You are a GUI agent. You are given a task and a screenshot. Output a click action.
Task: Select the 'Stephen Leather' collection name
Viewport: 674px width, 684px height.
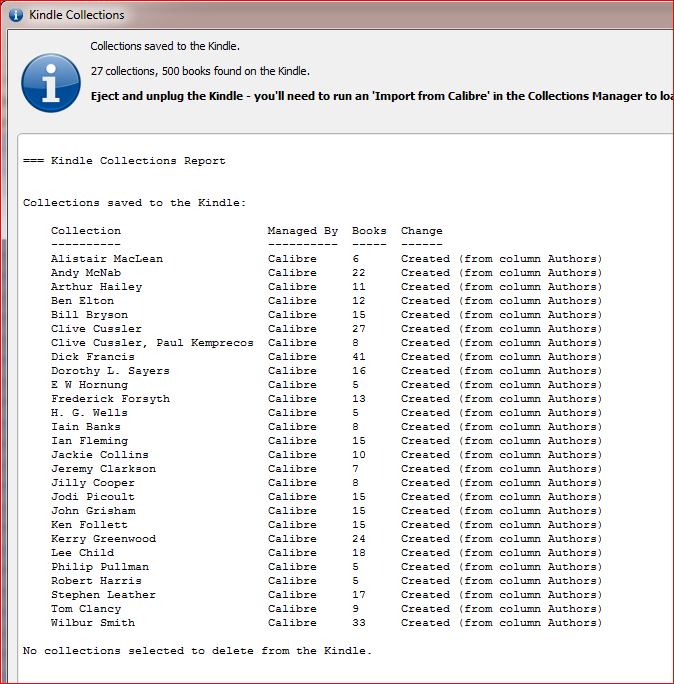103,594
